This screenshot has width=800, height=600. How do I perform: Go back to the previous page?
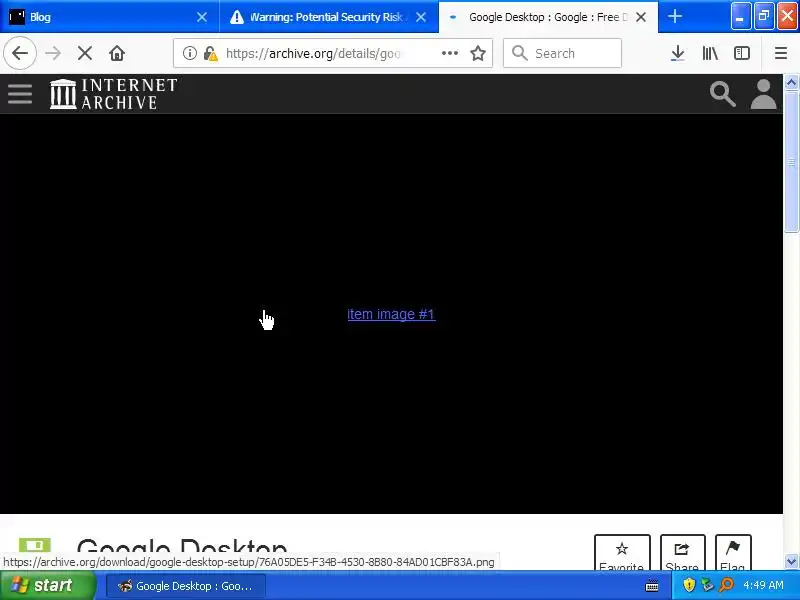(20, 53)
